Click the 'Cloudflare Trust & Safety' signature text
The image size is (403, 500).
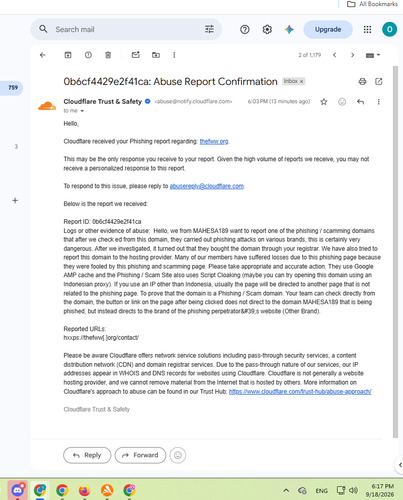(97, 409)
